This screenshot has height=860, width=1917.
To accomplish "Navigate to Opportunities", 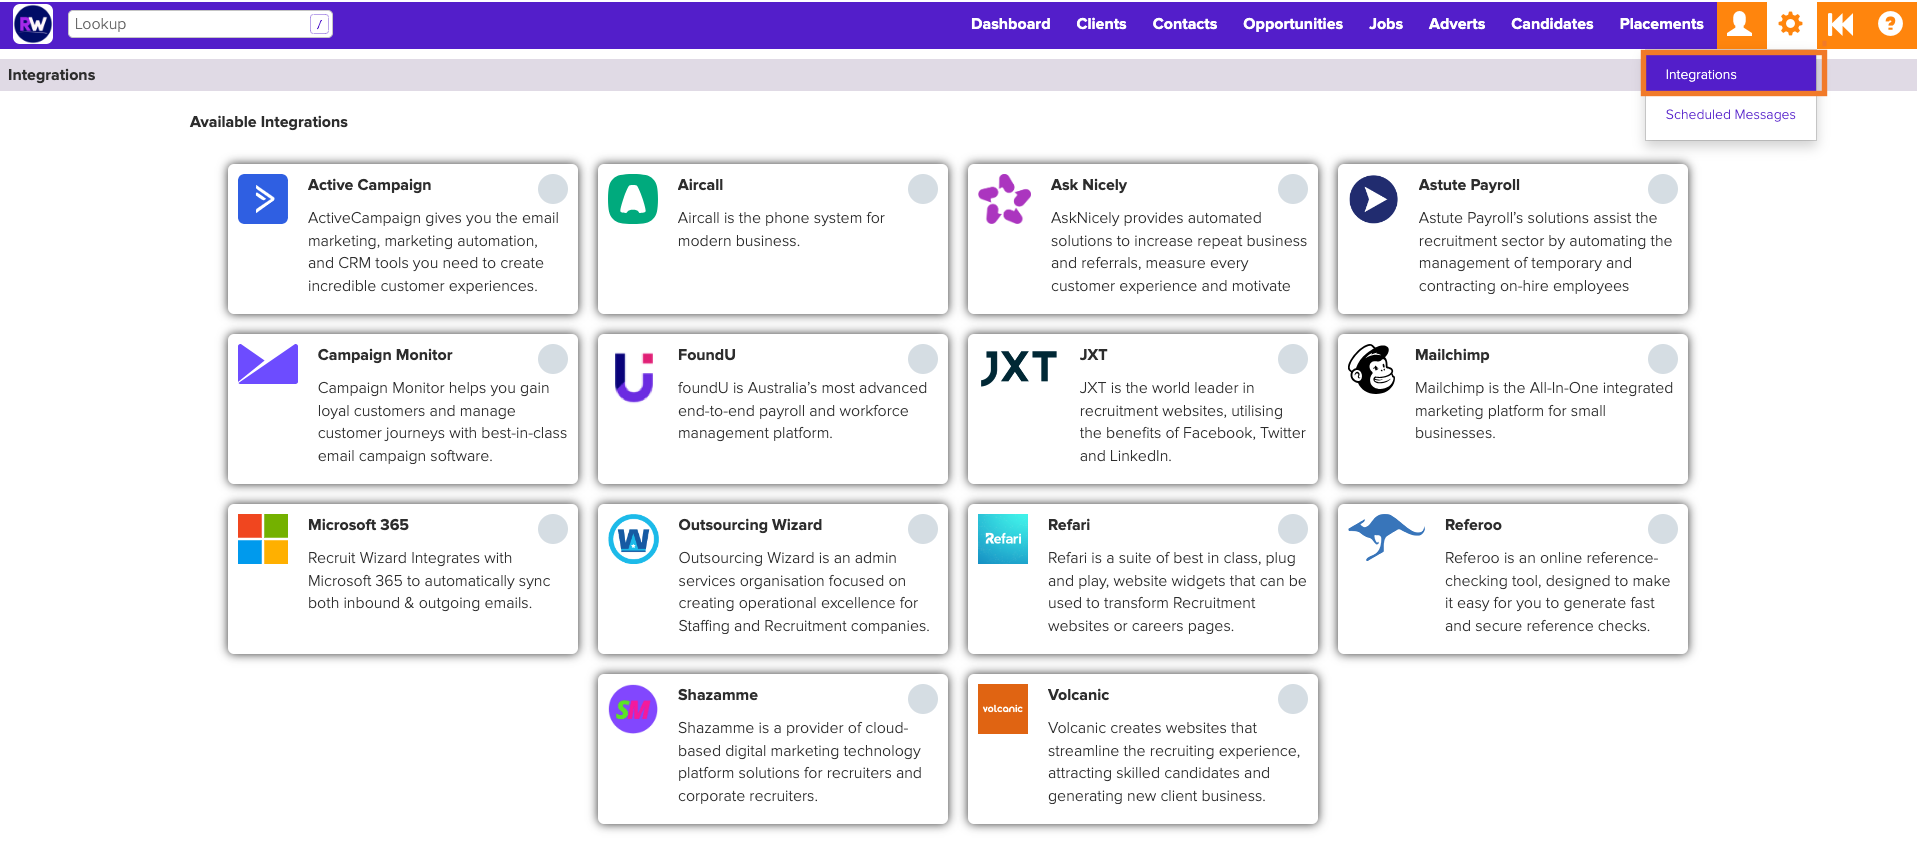I will [x=1292, y=24].
